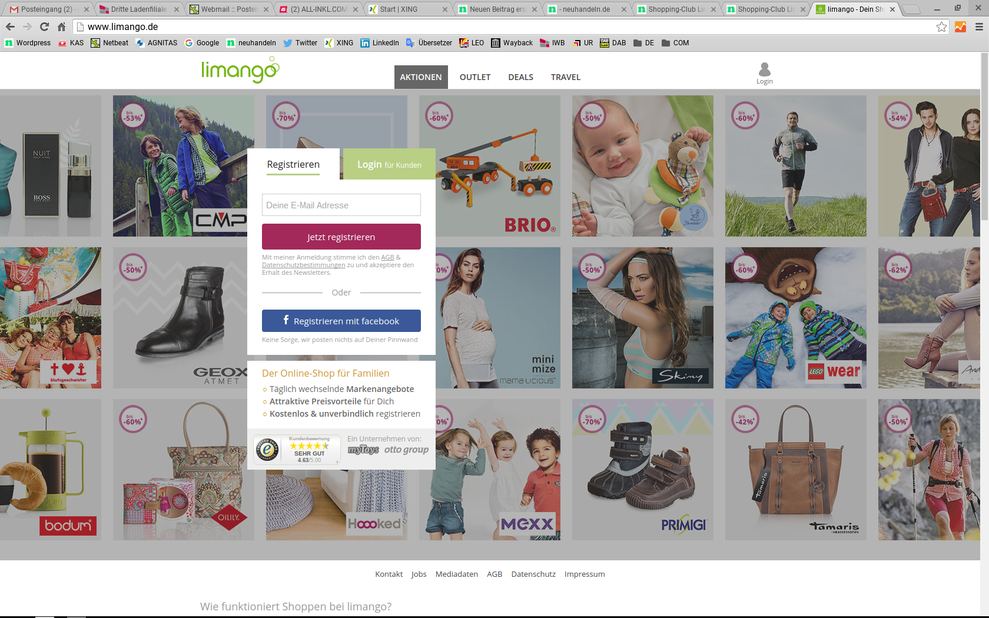The width and height of the screenshot is (989, 618).
Task: Open the Wayback bookmark
Action: (512, 43)
